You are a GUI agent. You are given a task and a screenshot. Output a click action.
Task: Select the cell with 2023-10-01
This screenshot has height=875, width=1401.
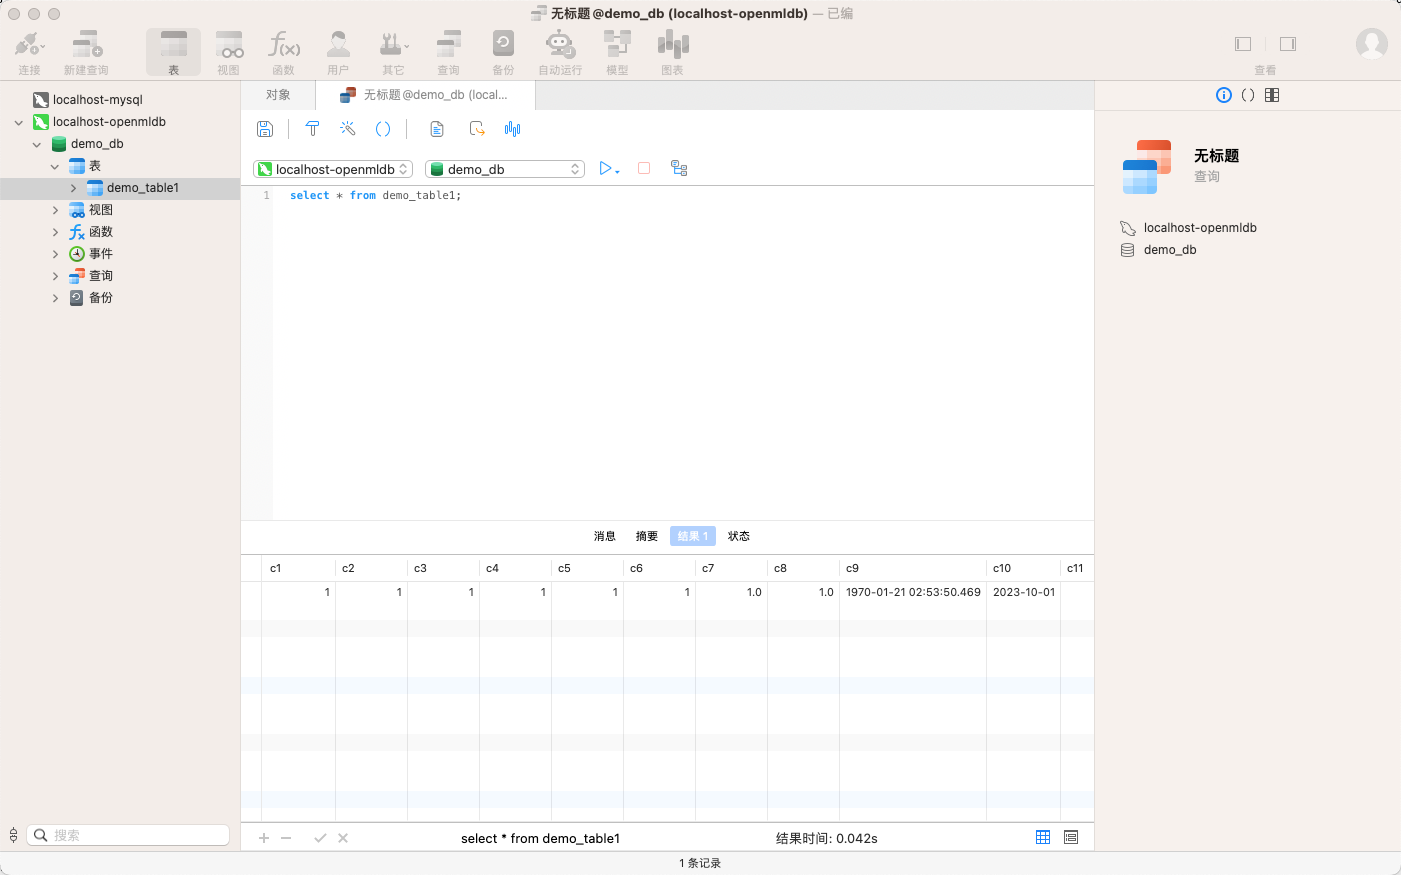tap(1023, 592)
